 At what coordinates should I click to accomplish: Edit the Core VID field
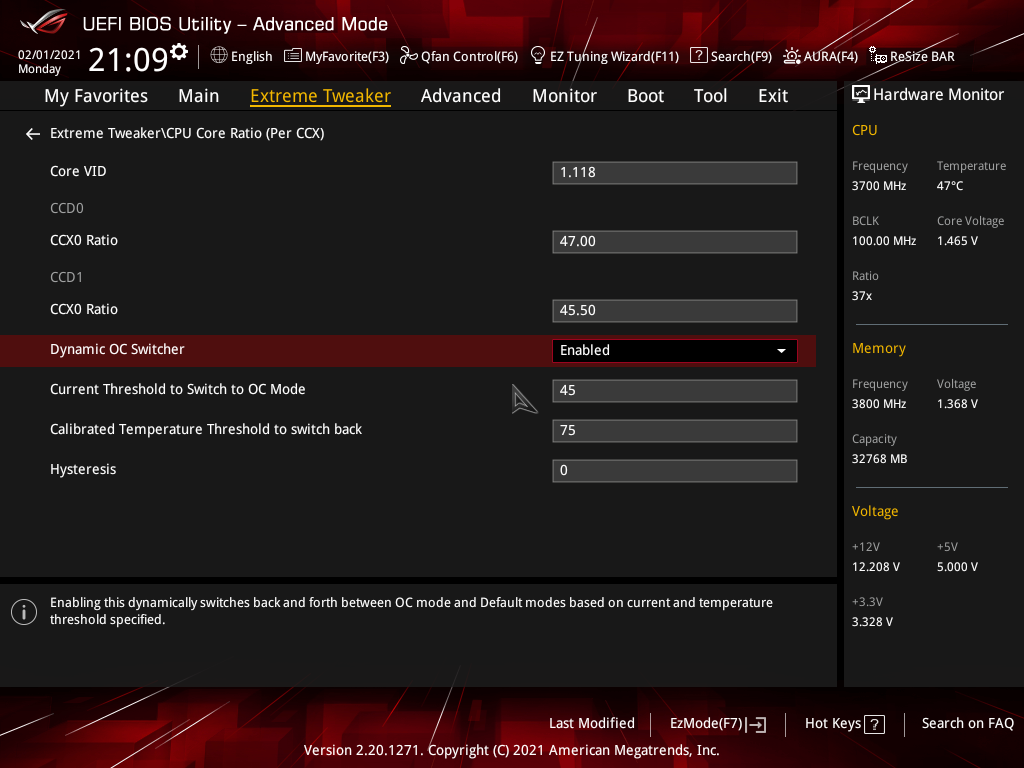[675, 173]
